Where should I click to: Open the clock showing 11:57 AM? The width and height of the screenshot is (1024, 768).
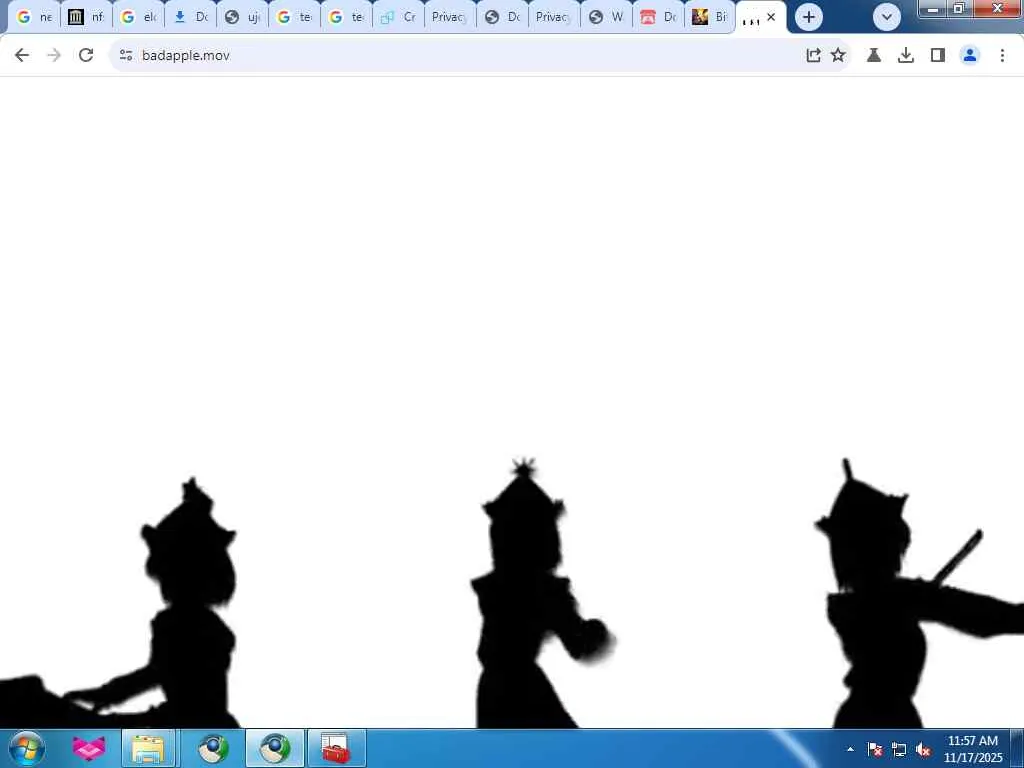click(x=972, y=749)
